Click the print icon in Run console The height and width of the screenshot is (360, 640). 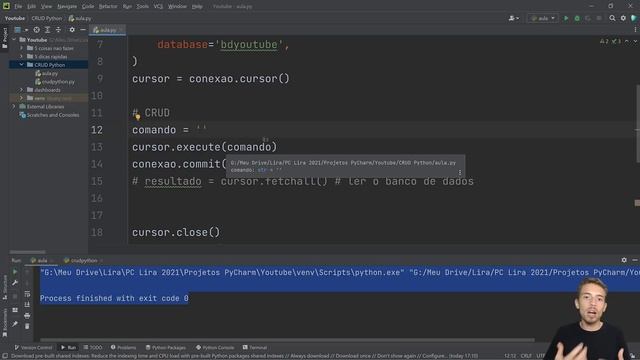(27, 316)
